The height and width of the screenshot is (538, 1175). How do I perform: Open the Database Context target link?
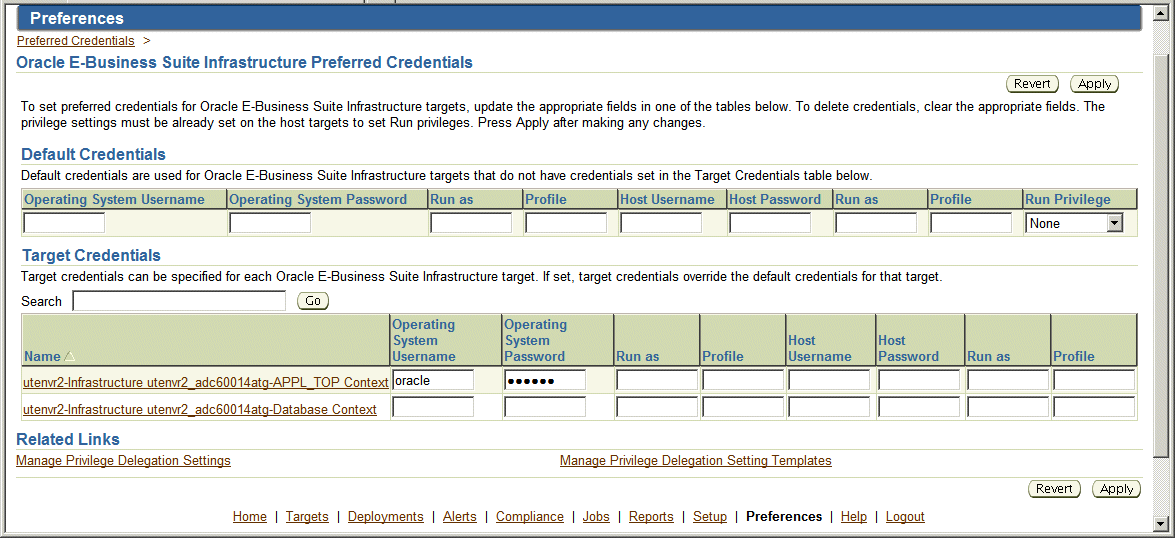tap(200, 409)
